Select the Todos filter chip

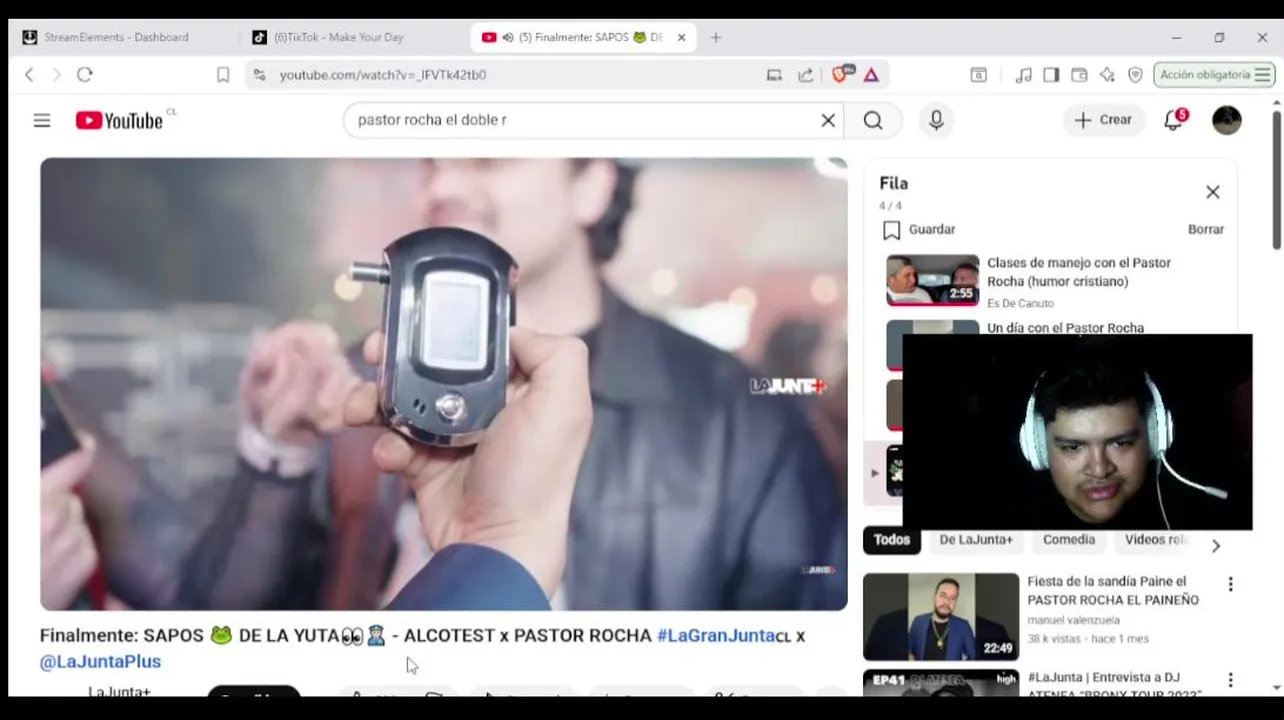[891, 540]
